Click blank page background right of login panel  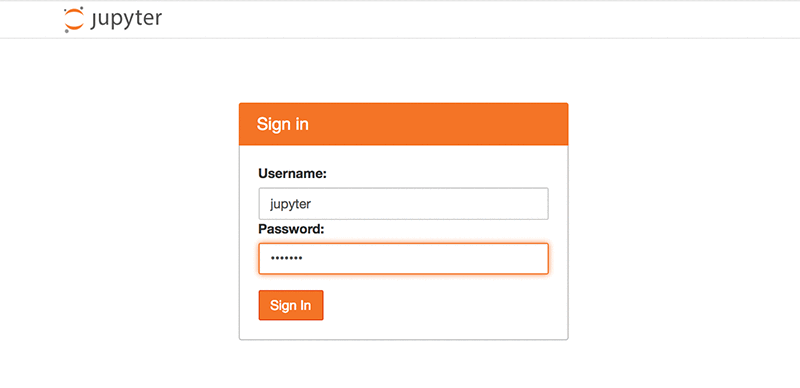tap(684, 220)
